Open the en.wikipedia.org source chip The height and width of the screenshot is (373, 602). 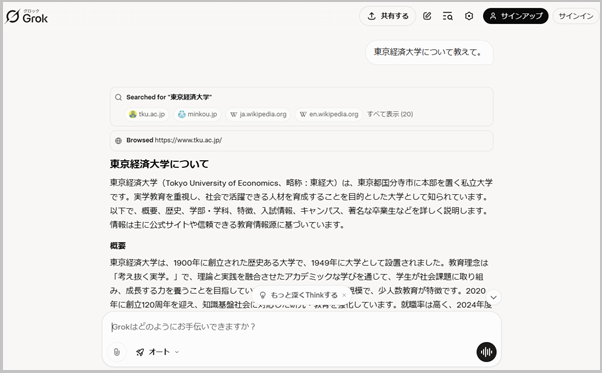(329, 114)
